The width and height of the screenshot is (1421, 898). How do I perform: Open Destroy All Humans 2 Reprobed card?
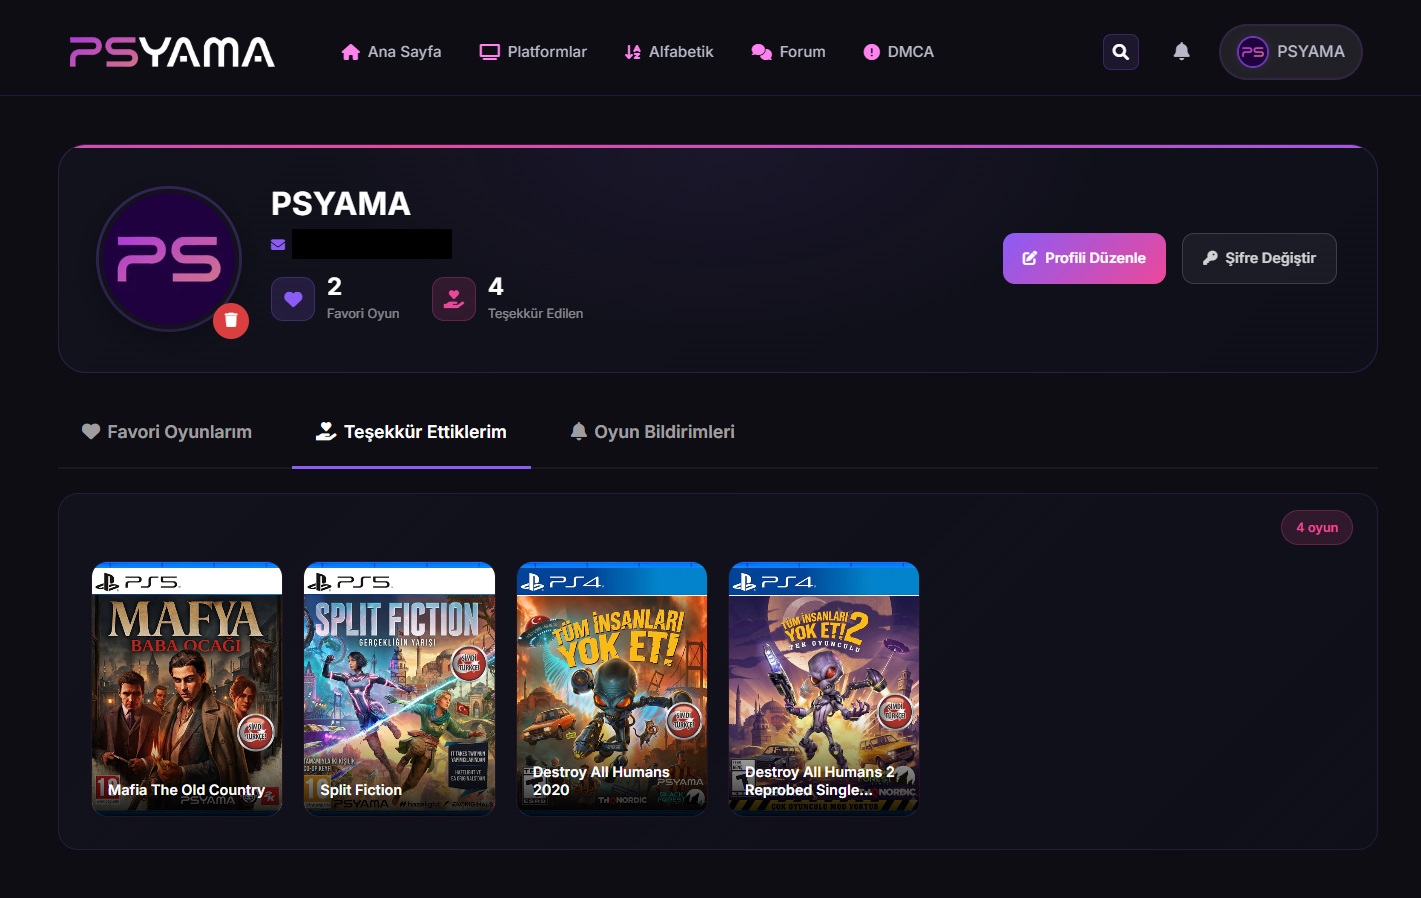click(824, 689)
